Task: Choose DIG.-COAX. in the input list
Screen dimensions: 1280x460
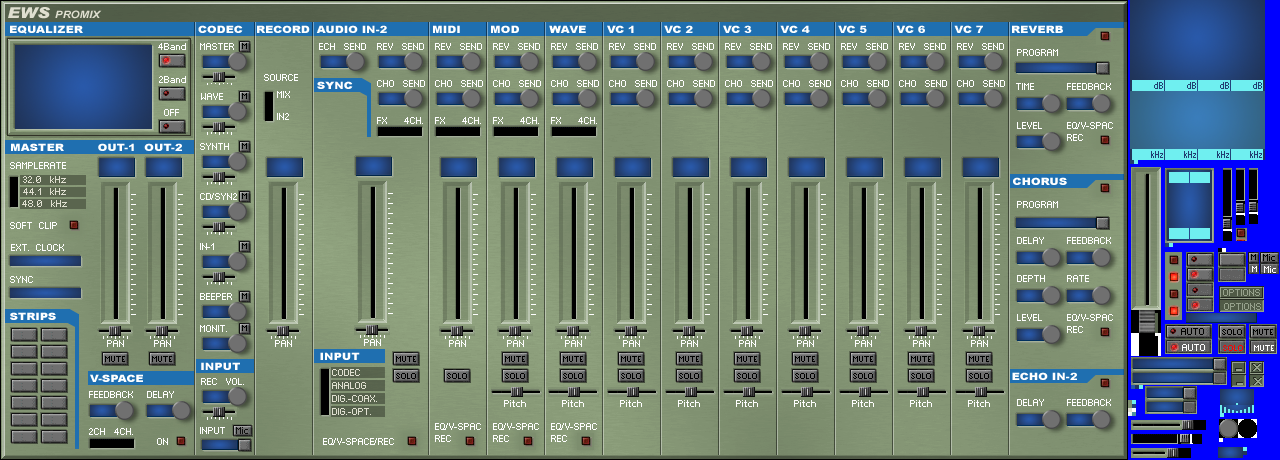Action: coord(356,398)
